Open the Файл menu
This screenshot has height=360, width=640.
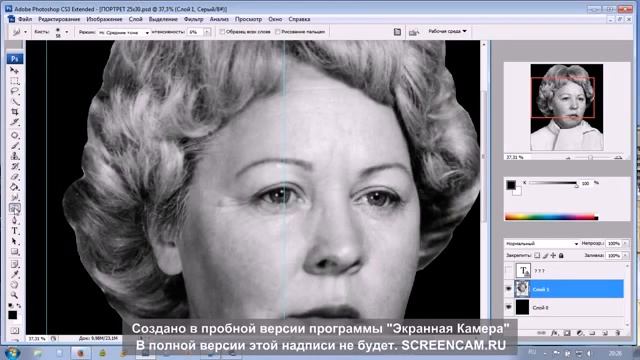[x=25, y=19]
